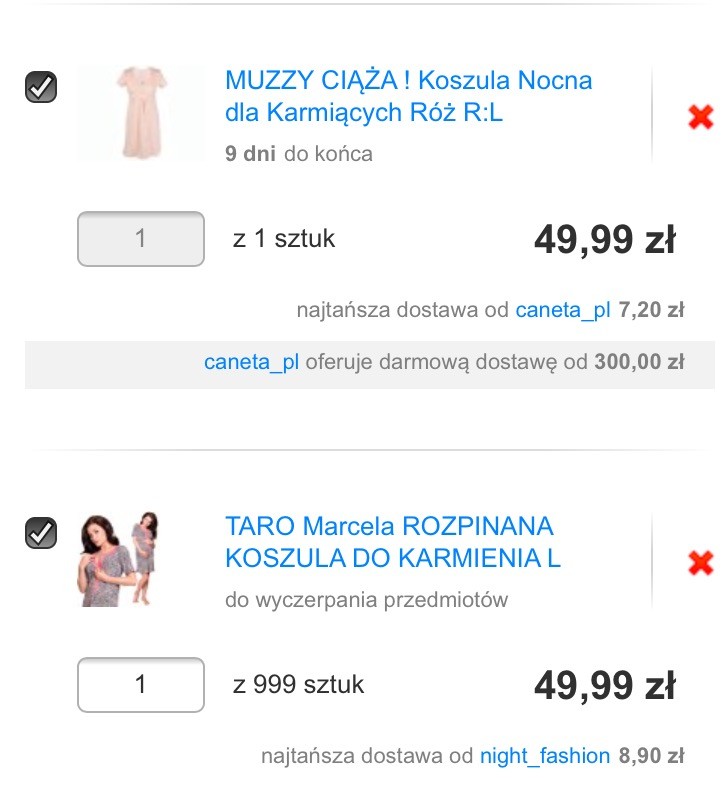Delete the TARO Marcela item with red X
The height and width of the screenshot is (792, 722).
(x=700, y=563)
